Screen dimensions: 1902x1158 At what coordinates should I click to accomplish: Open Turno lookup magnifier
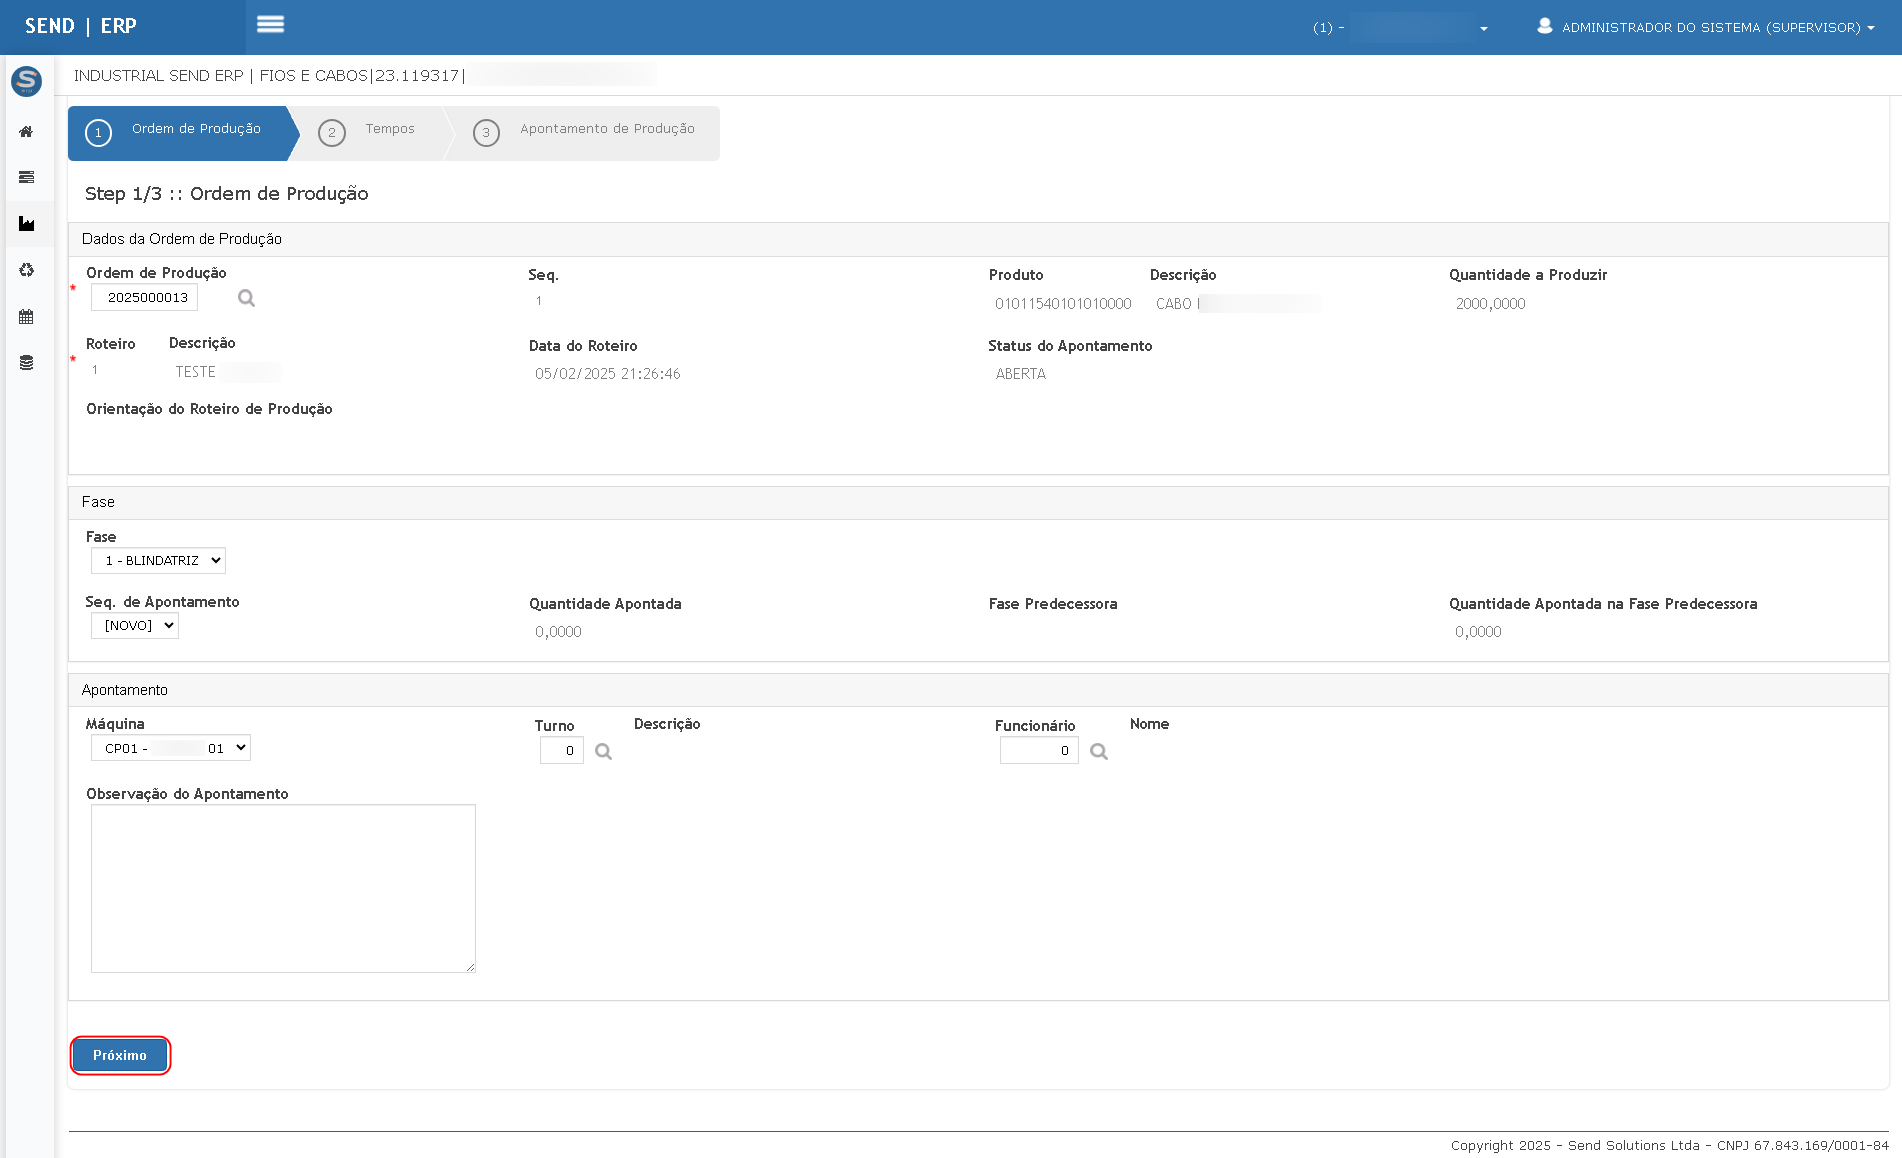coord(603,751)
